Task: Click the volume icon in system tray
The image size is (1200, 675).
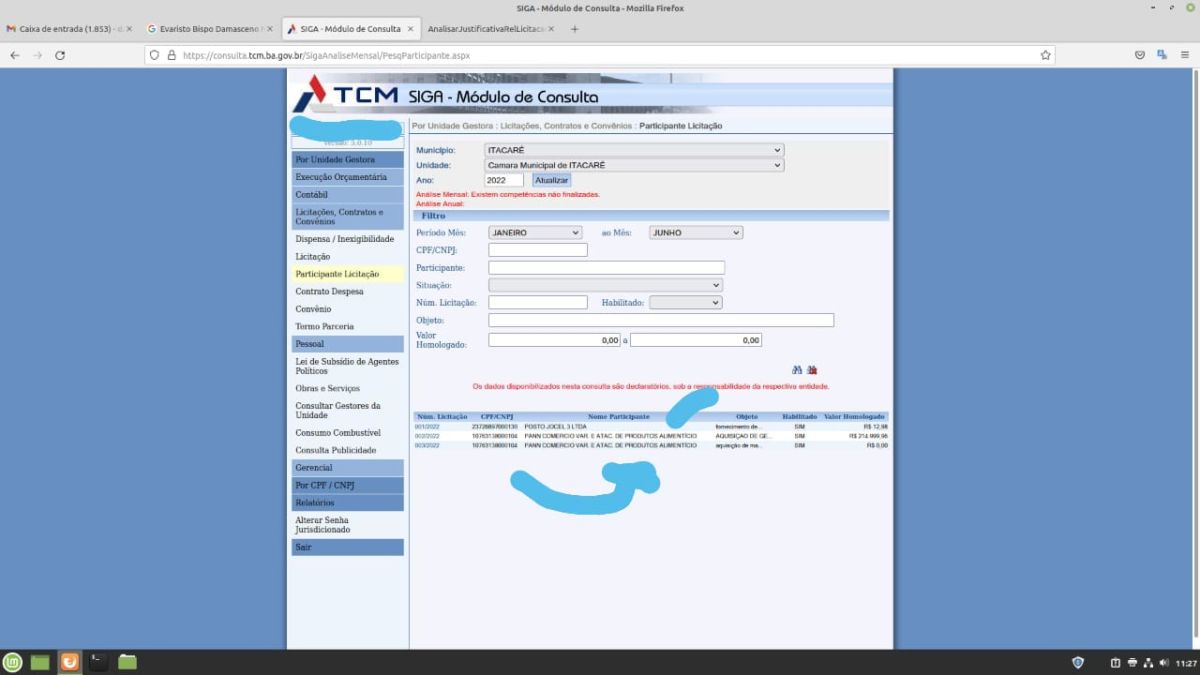Action: tap(1163, 663)
